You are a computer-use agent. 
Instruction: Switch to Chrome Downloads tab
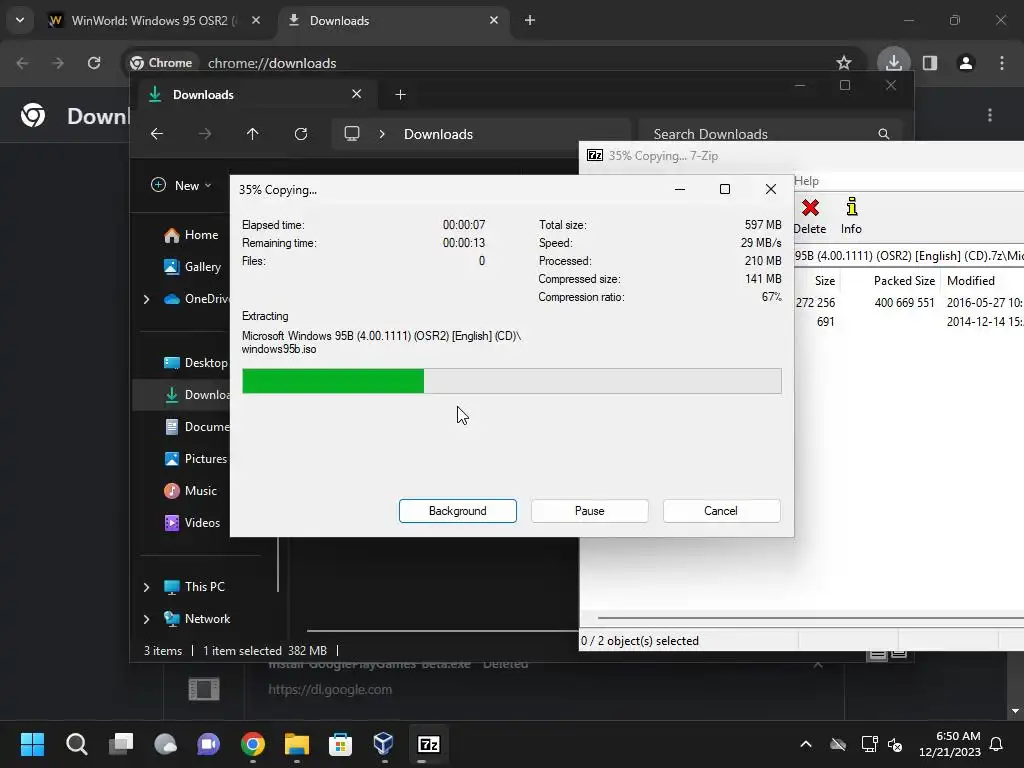[392, 20]
